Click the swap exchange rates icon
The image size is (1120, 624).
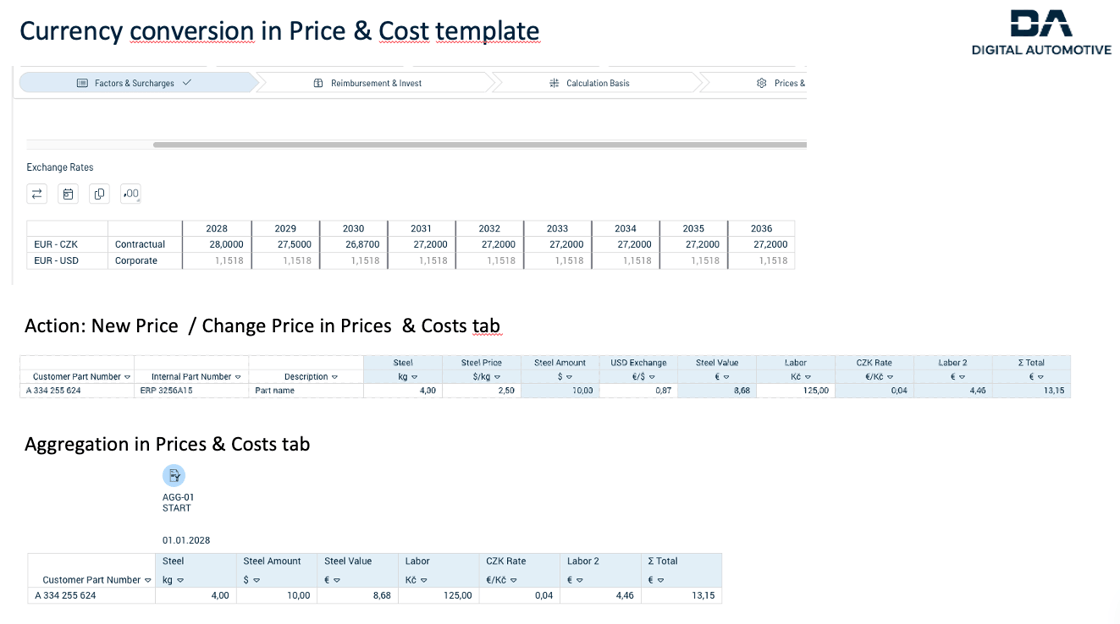point(37,193)
